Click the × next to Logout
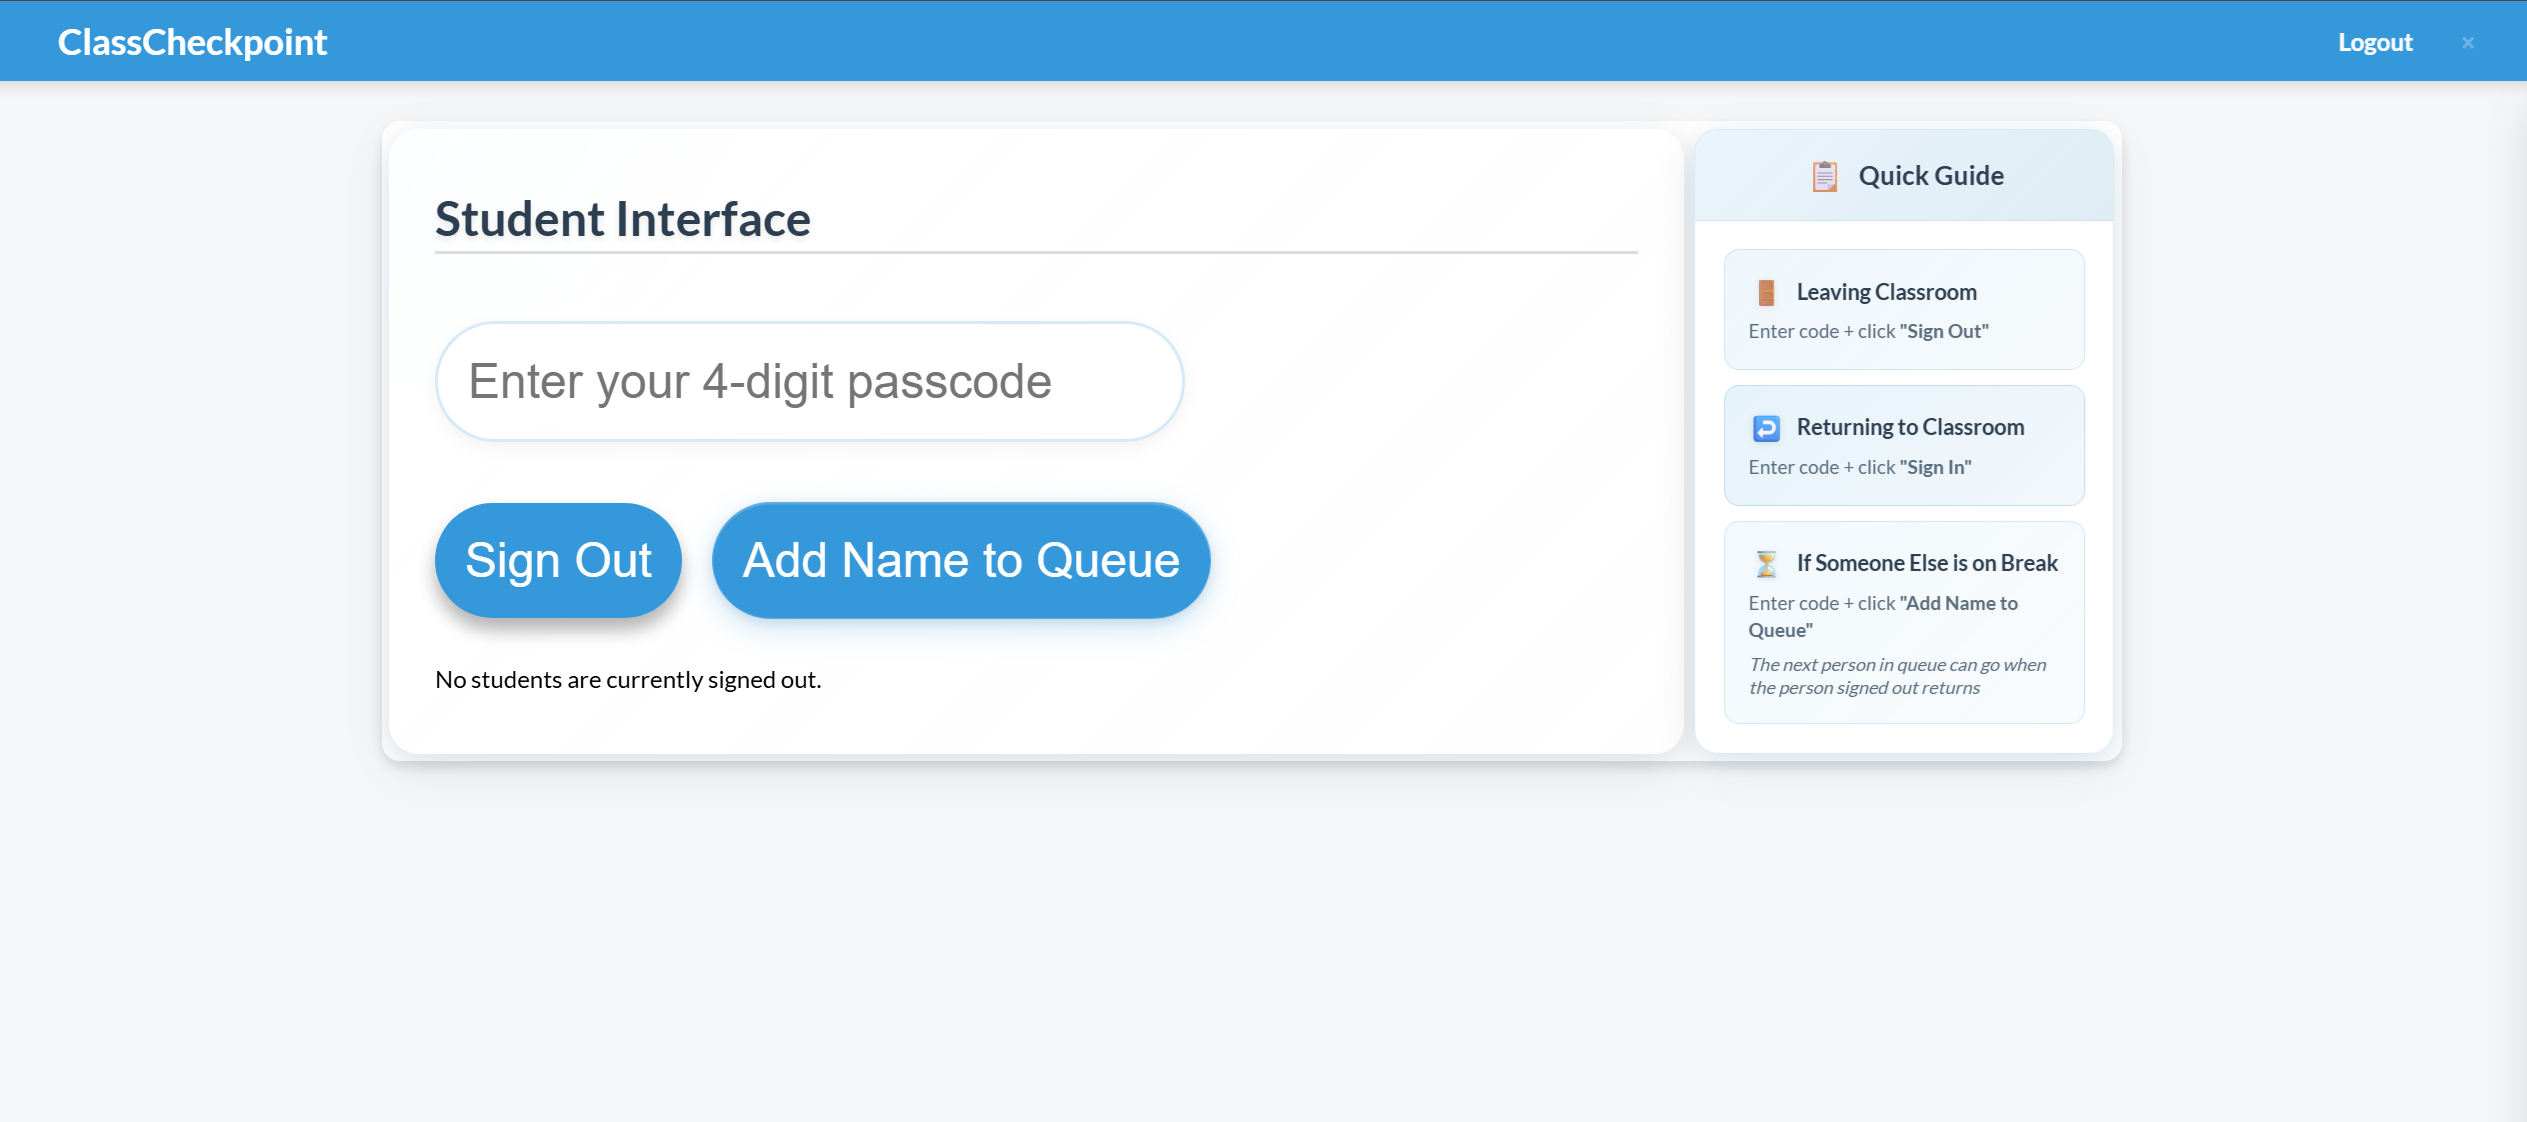This screenshot has height=1122, width=2527. click(2467, 42)
